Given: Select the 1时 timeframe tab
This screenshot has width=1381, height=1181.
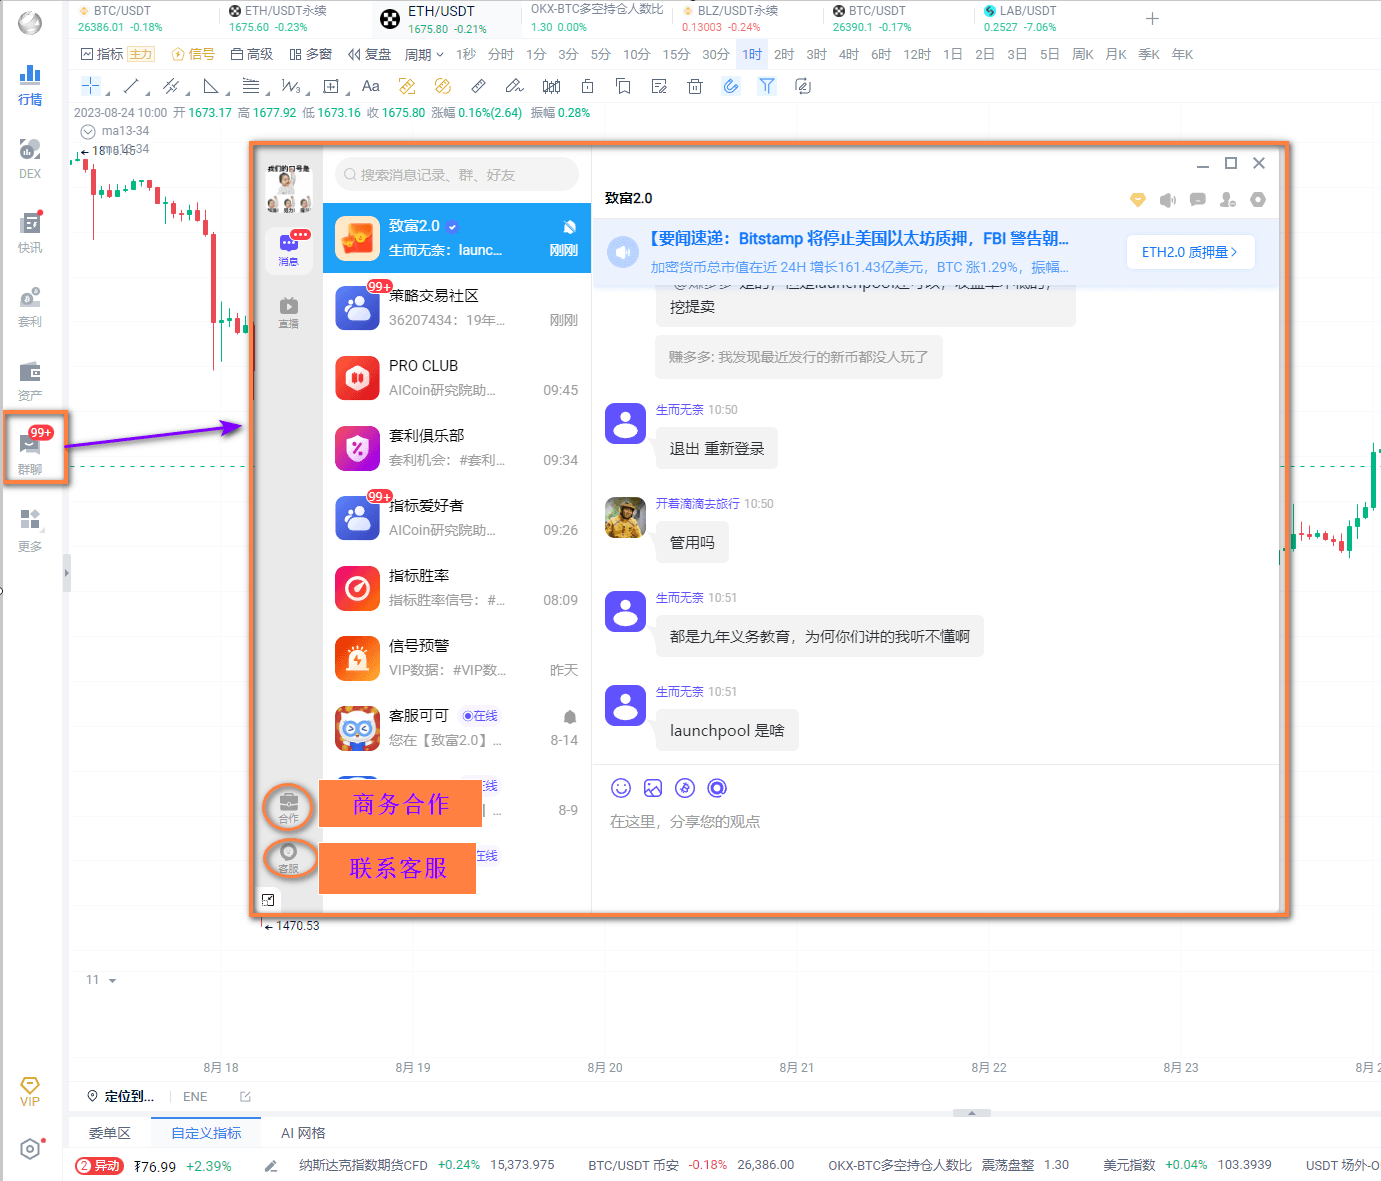Looking at the screenshot, I should point(752,54).
